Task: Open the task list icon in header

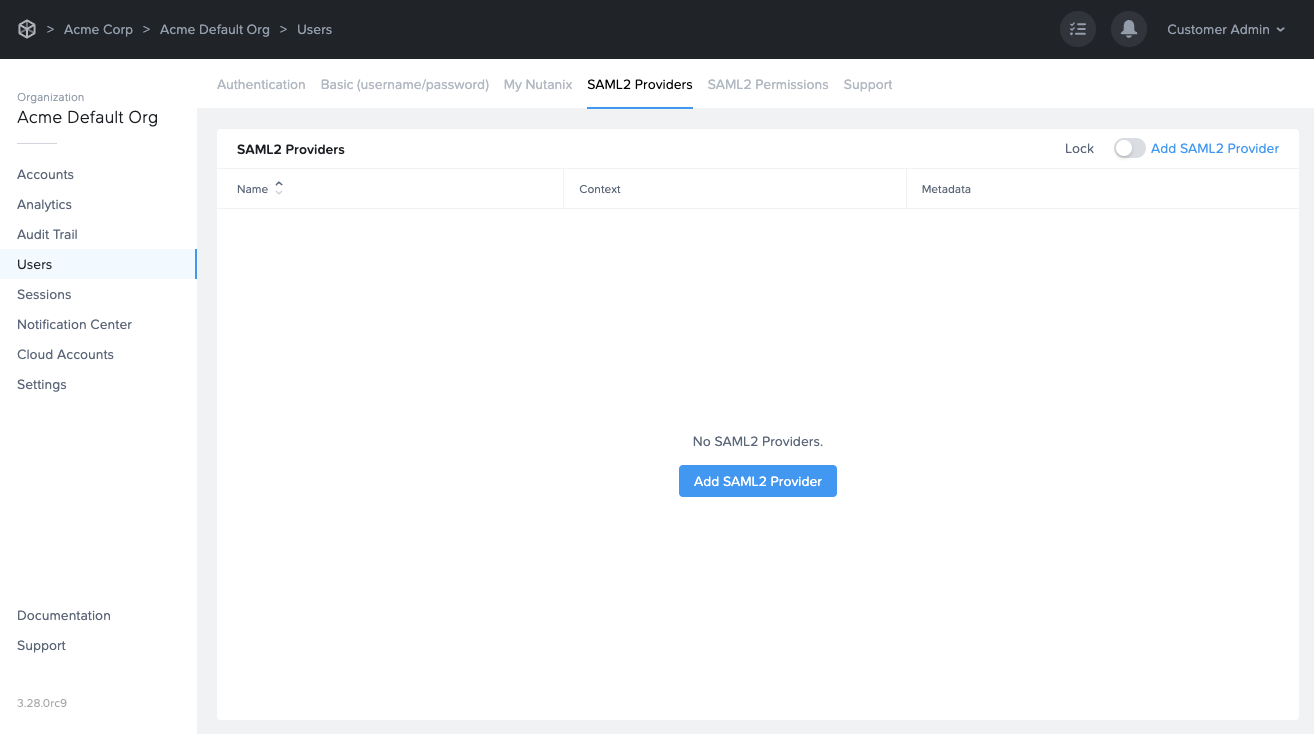Action: click(x=1077, y=29)
